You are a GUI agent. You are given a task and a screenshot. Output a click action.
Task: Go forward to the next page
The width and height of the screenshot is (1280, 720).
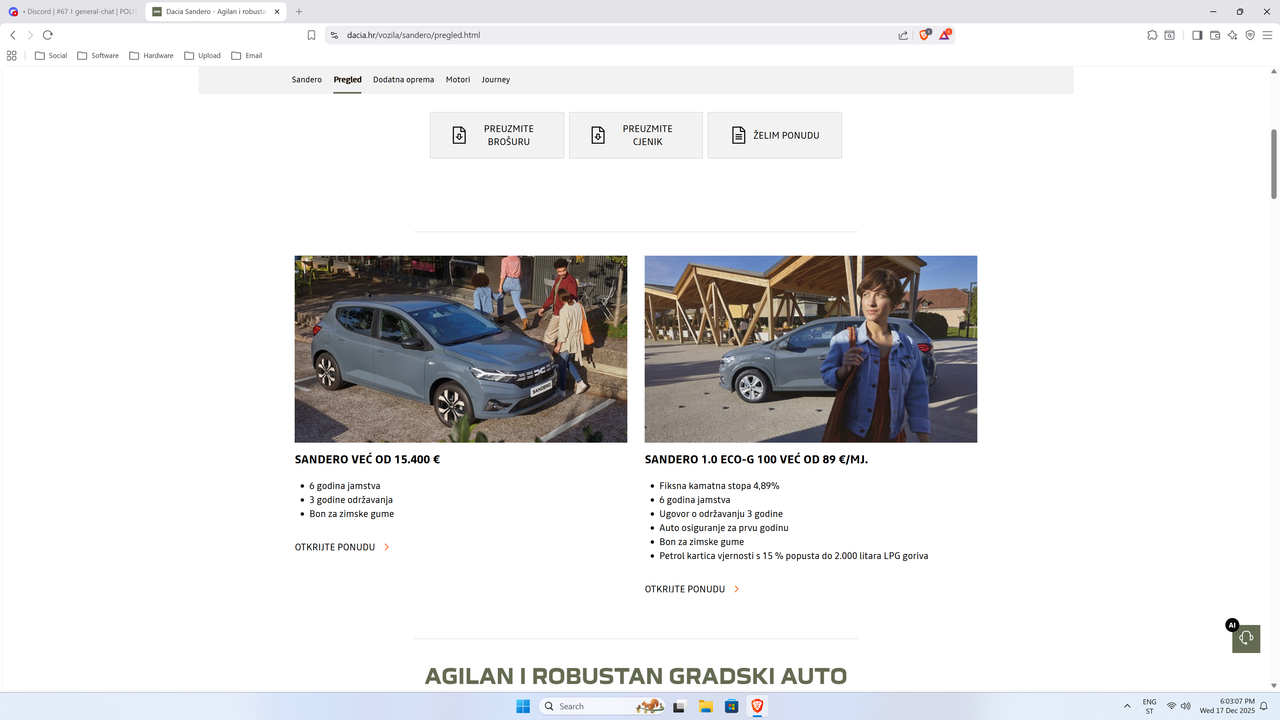click(30, 35)
